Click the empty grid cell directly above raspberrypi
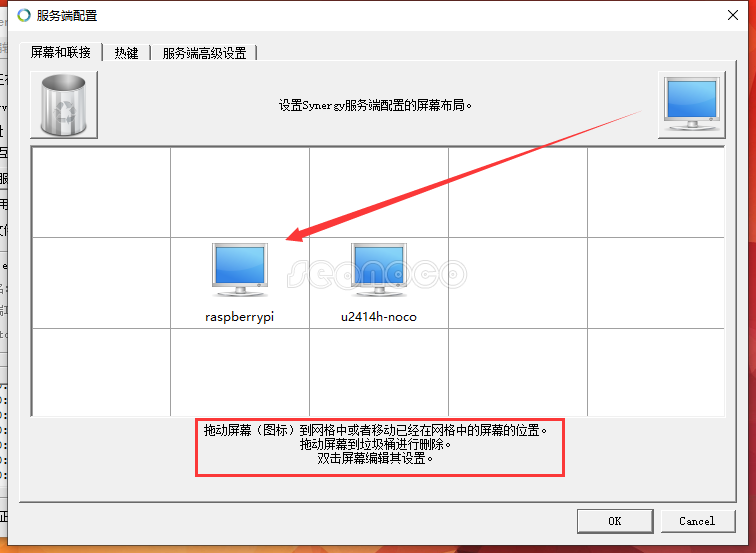 [239, 192]
